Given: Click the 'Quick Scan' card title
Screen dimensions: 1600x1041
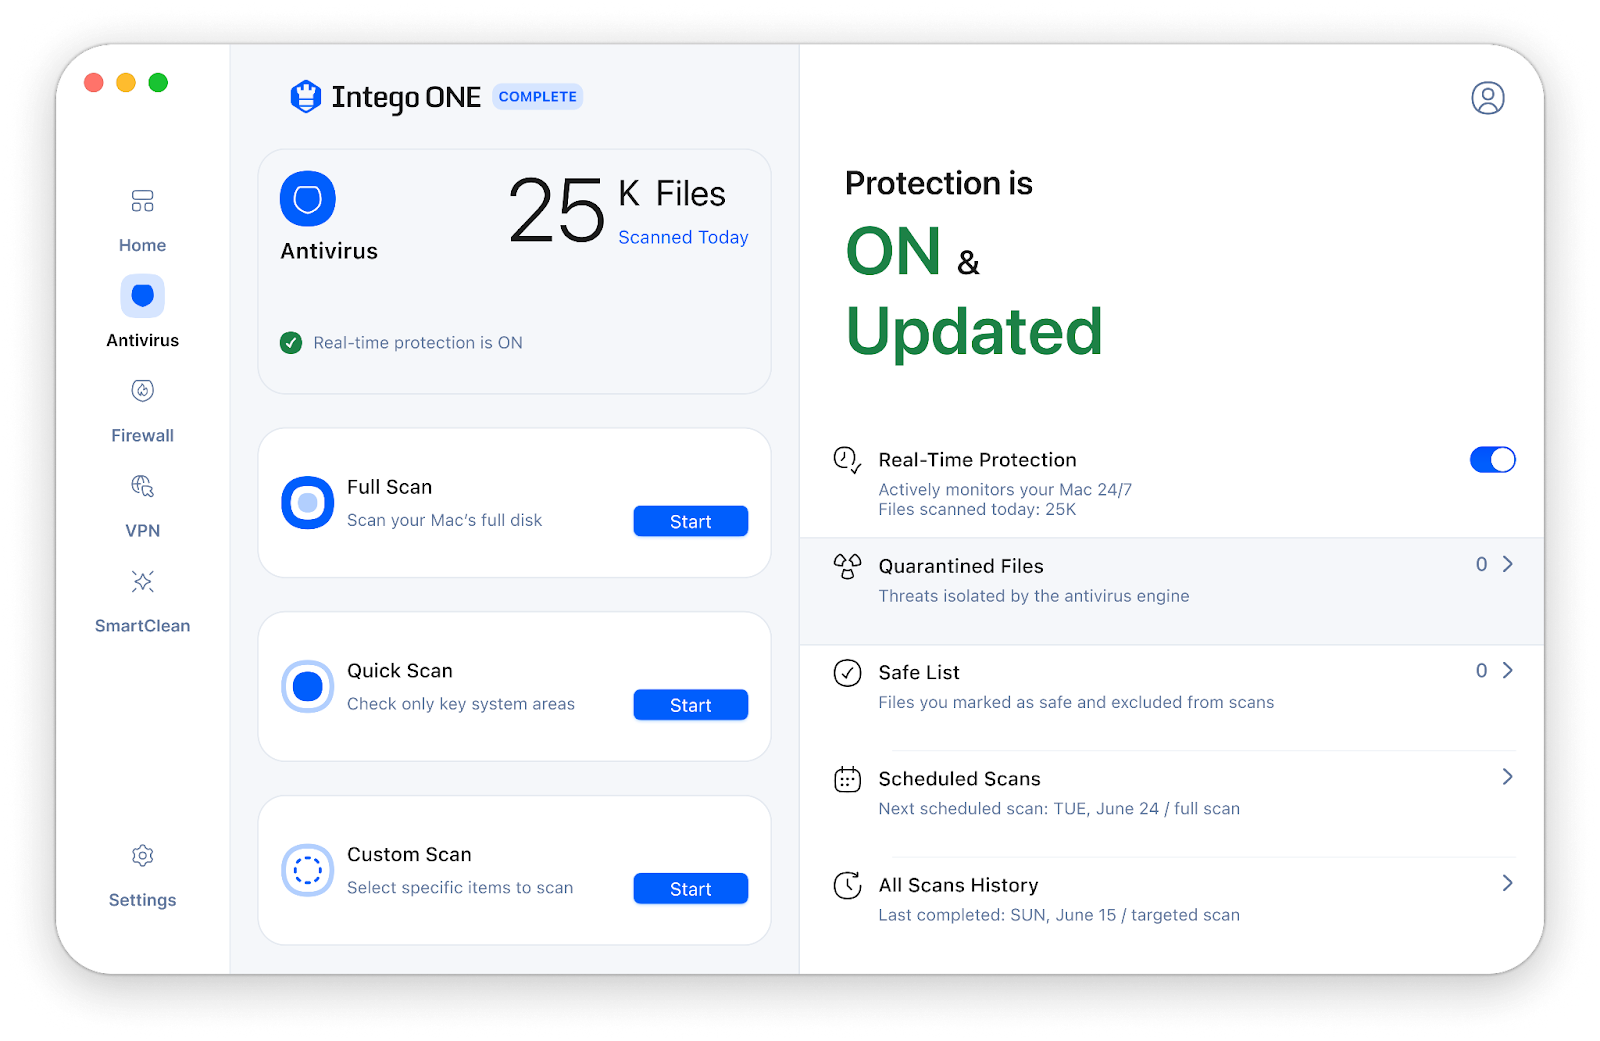Looking at the screenshot, I should coord(399,671).
